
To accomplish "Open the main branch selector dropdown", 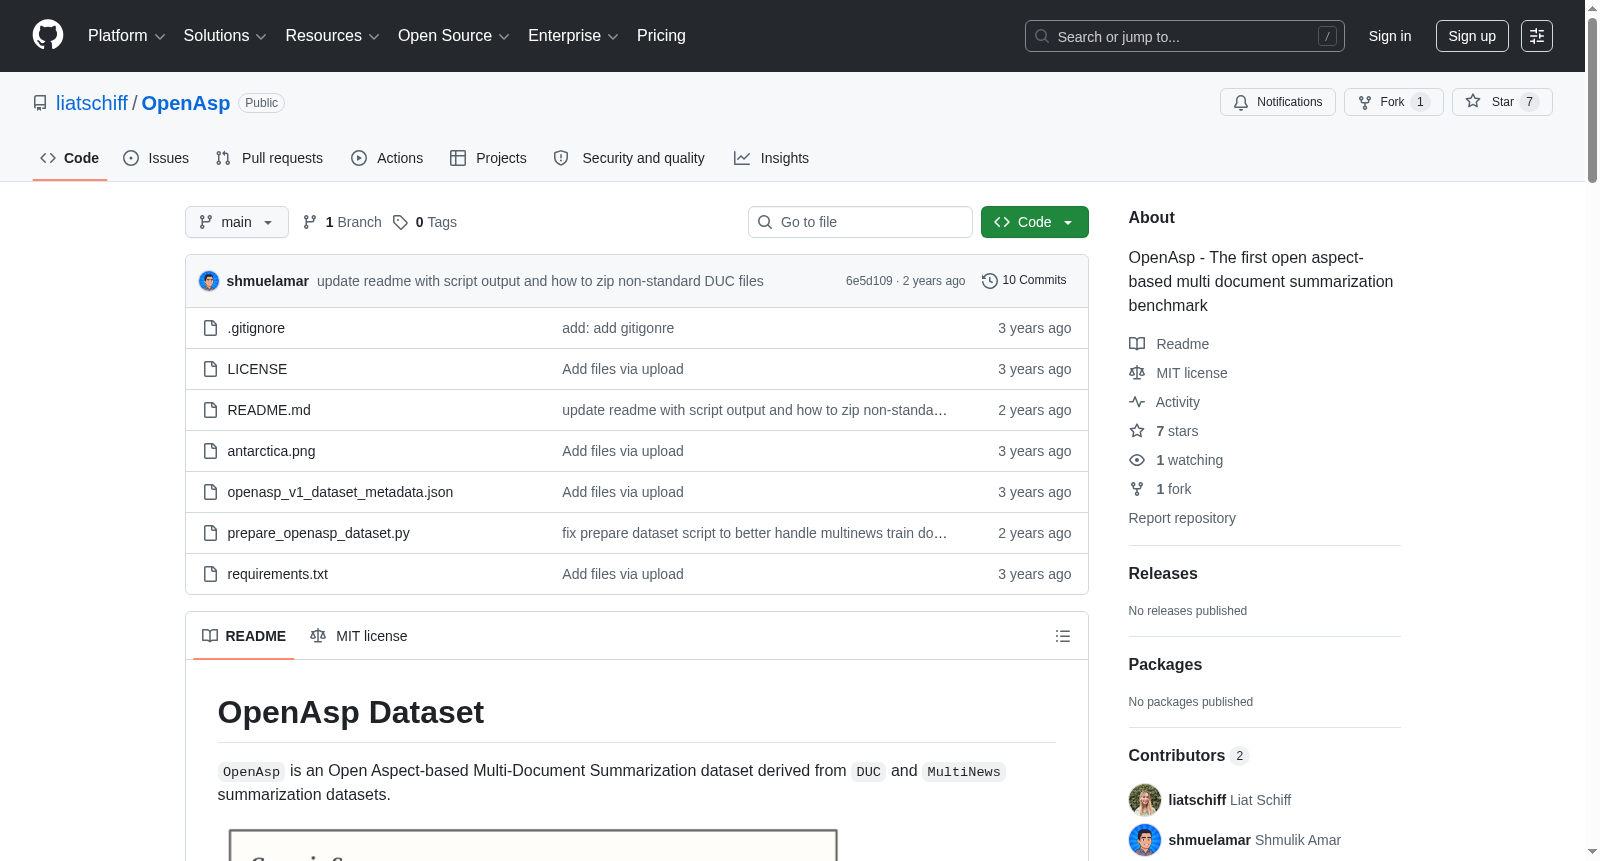I will point(237,222).
